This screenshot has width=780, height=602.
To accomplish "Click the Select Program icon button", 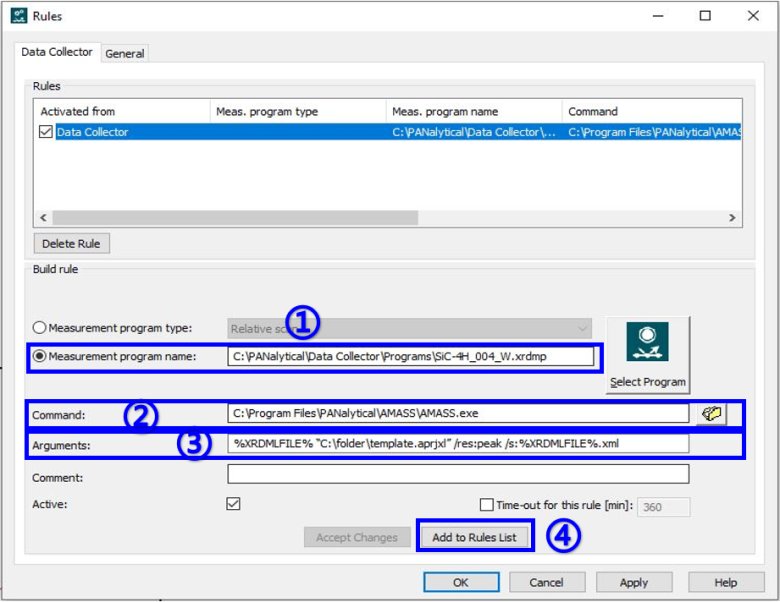I will (647, 355).
